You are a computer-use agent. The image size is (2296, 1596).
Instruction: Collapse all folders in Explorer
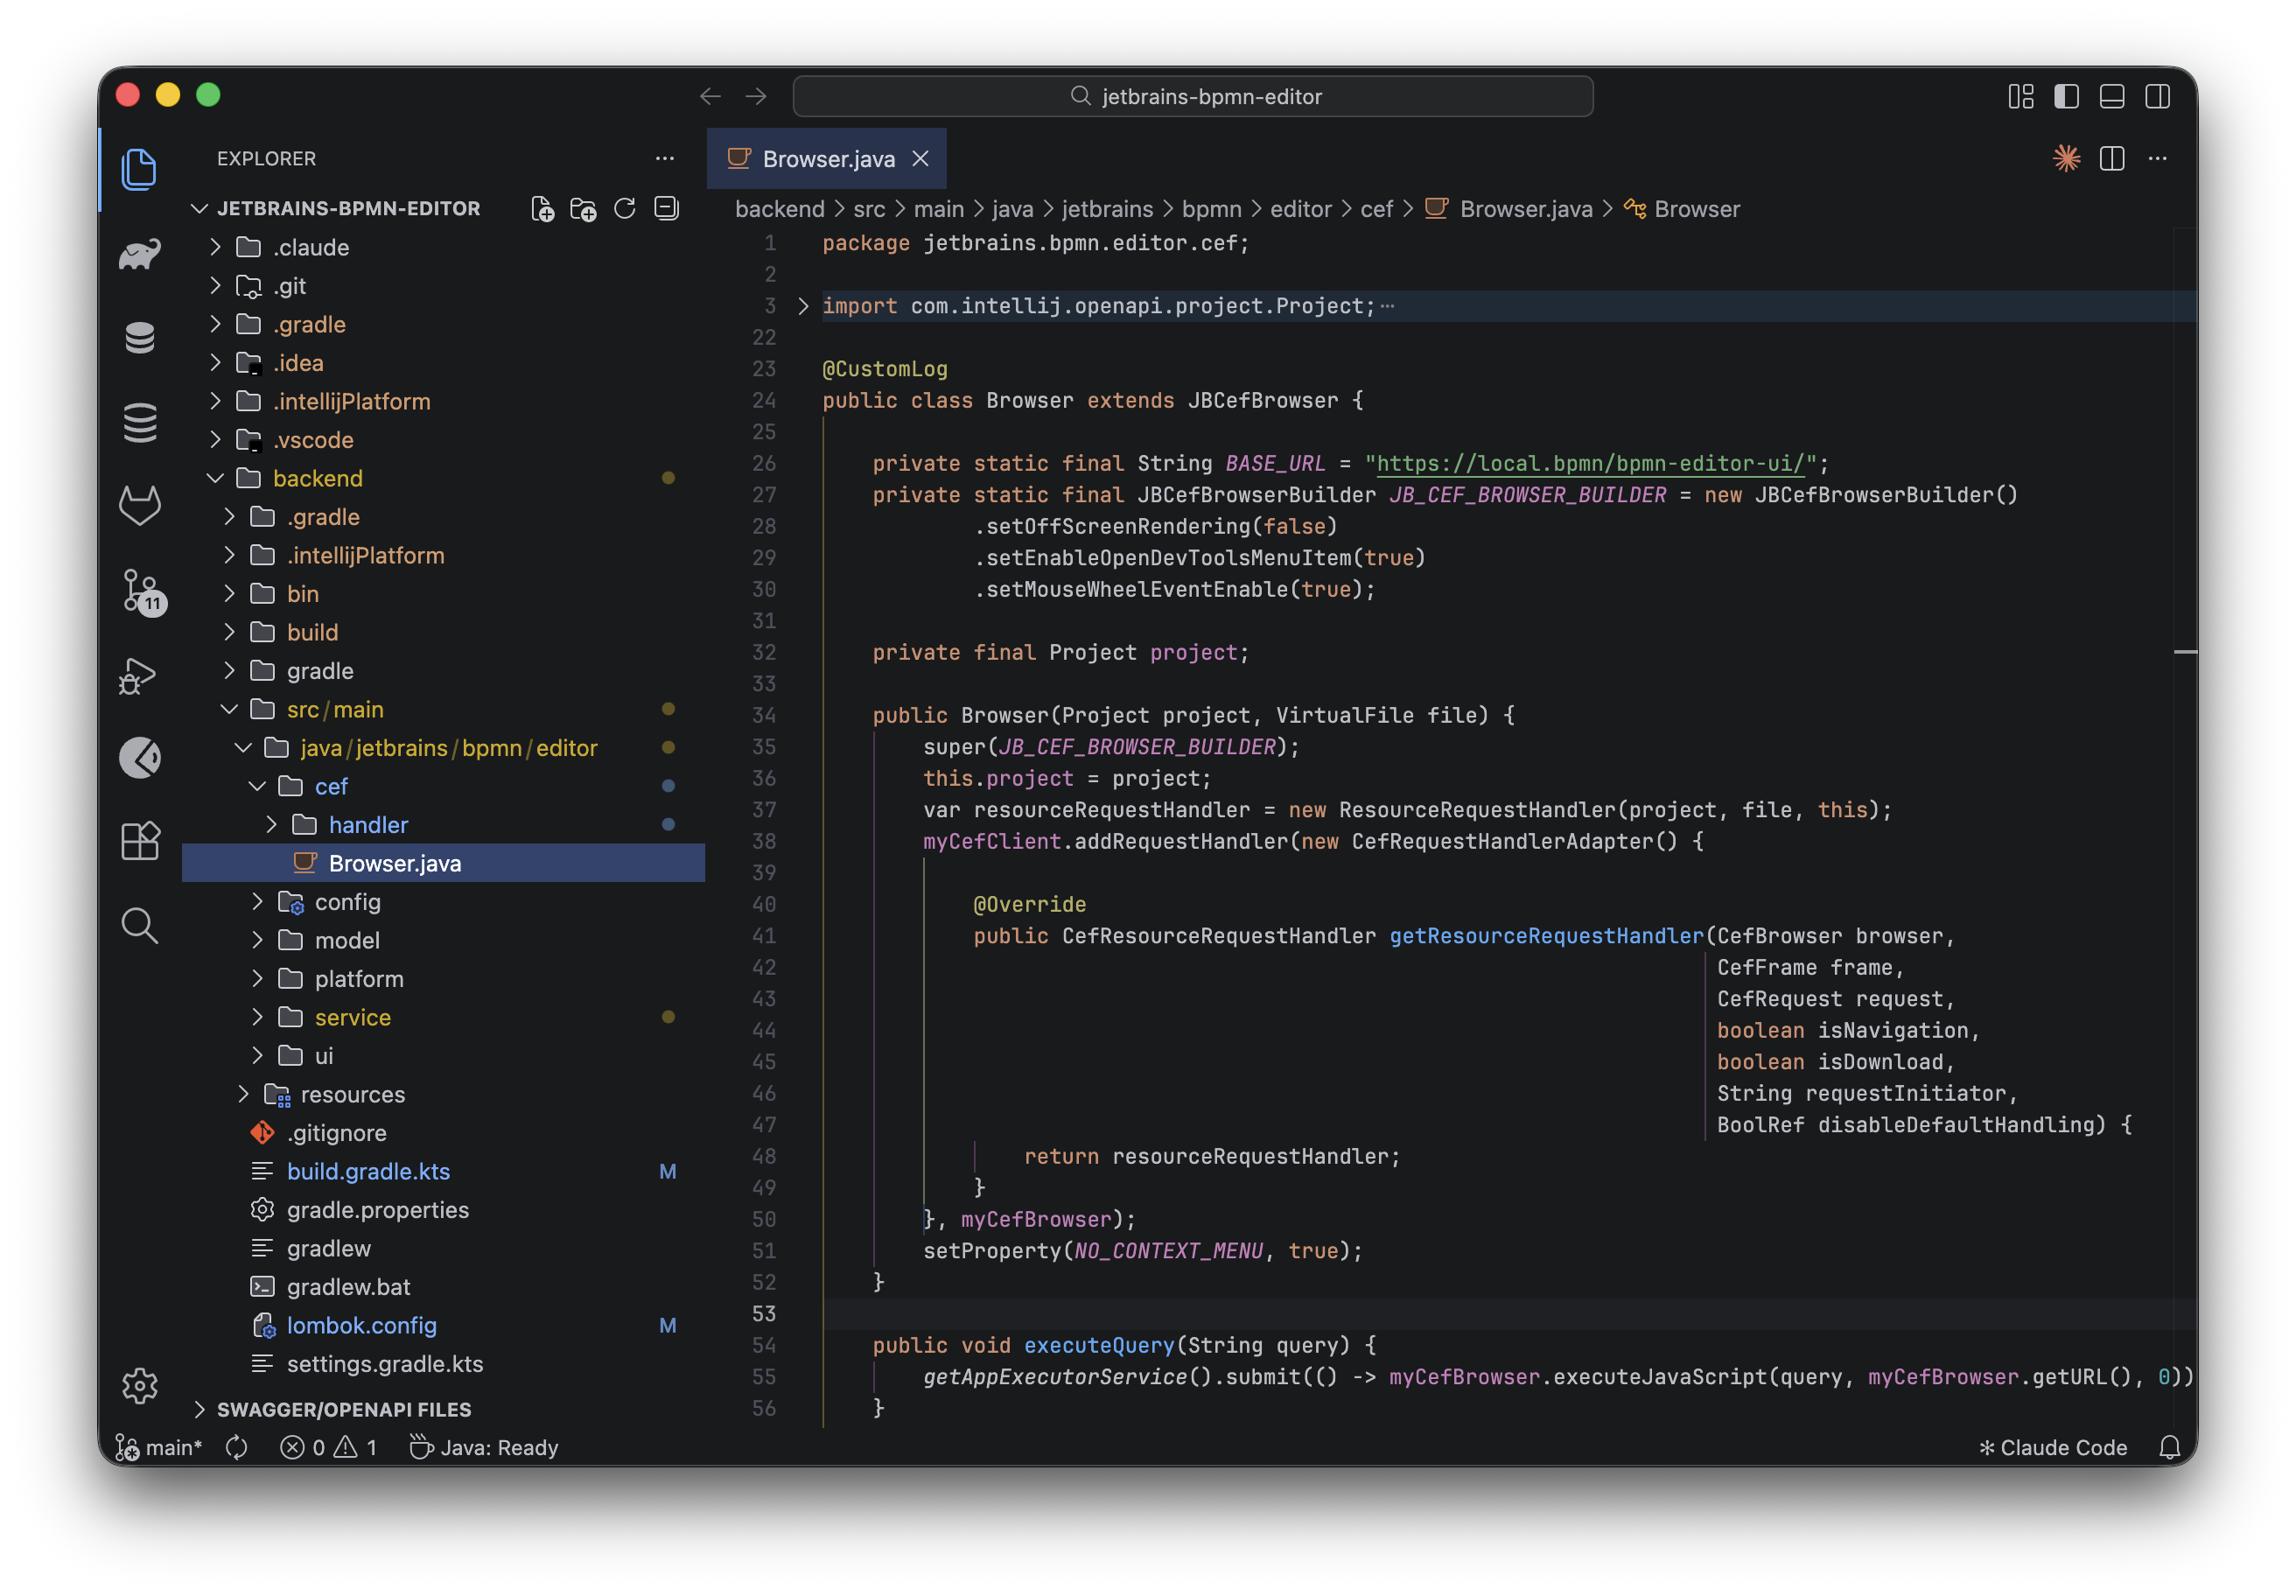pos(666,209)
